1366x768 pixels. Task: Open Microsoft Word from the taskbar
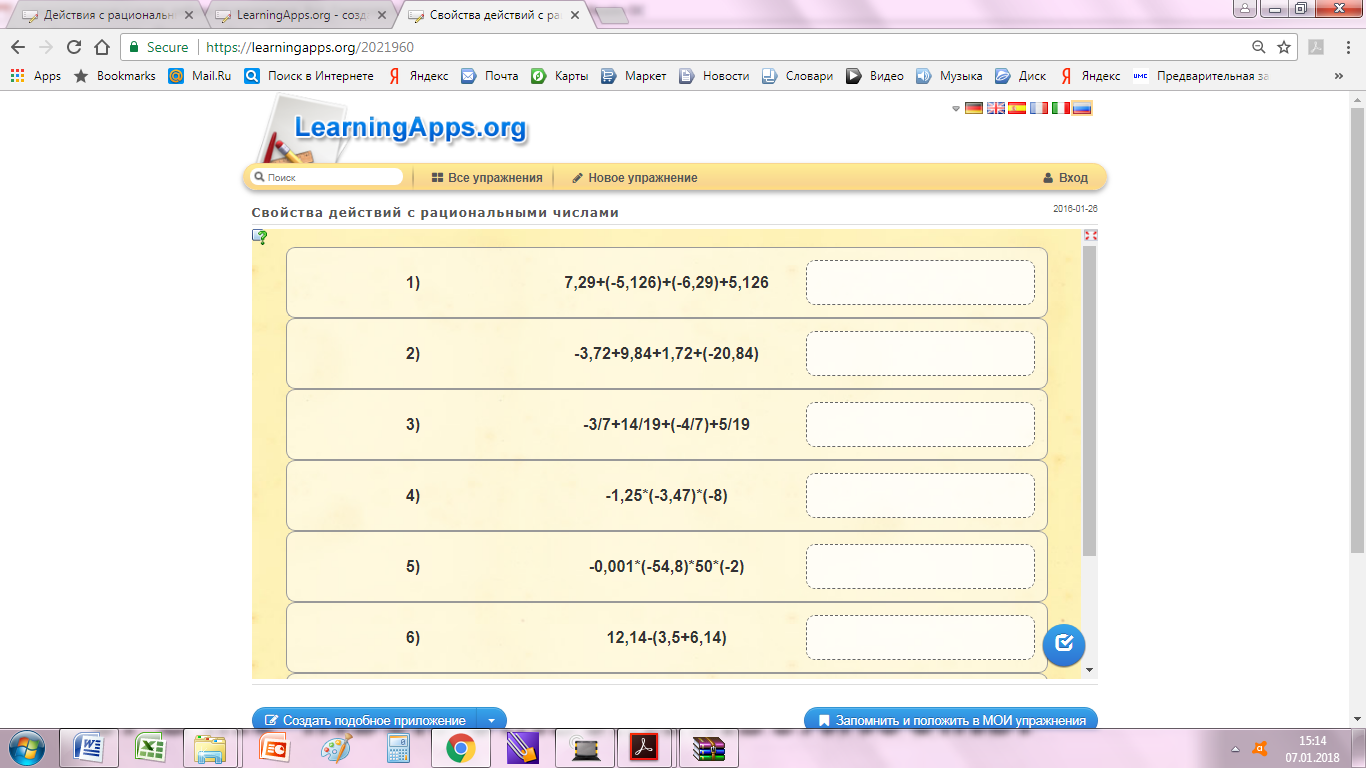[89, 748]
